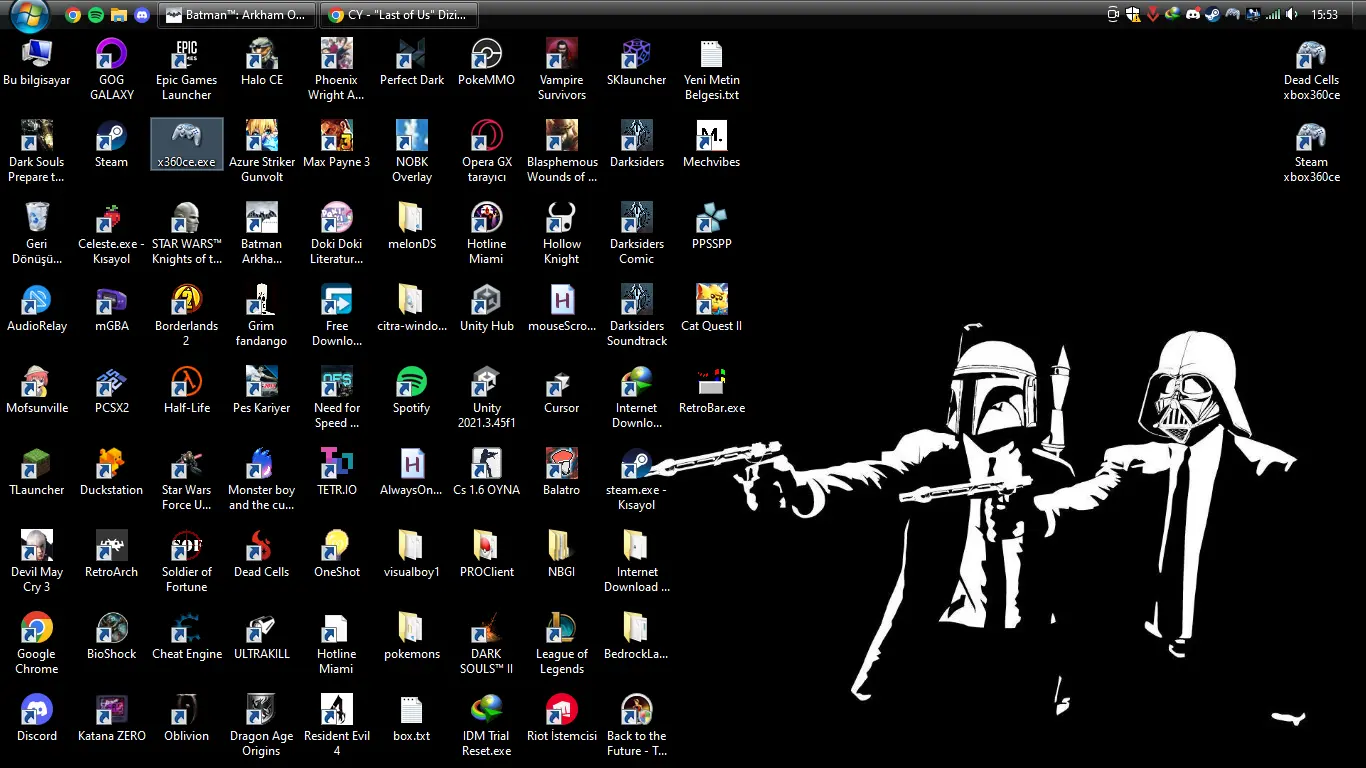Open the Bu bilgisayar icon

click(37, 62)
